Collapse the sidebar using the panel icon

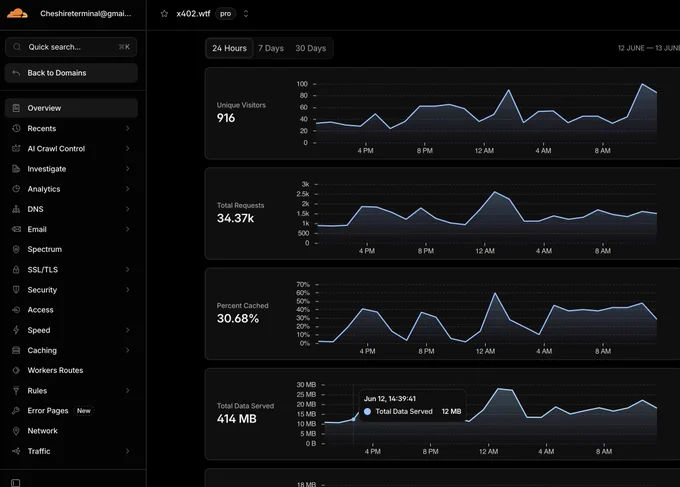tap(16, 483)
